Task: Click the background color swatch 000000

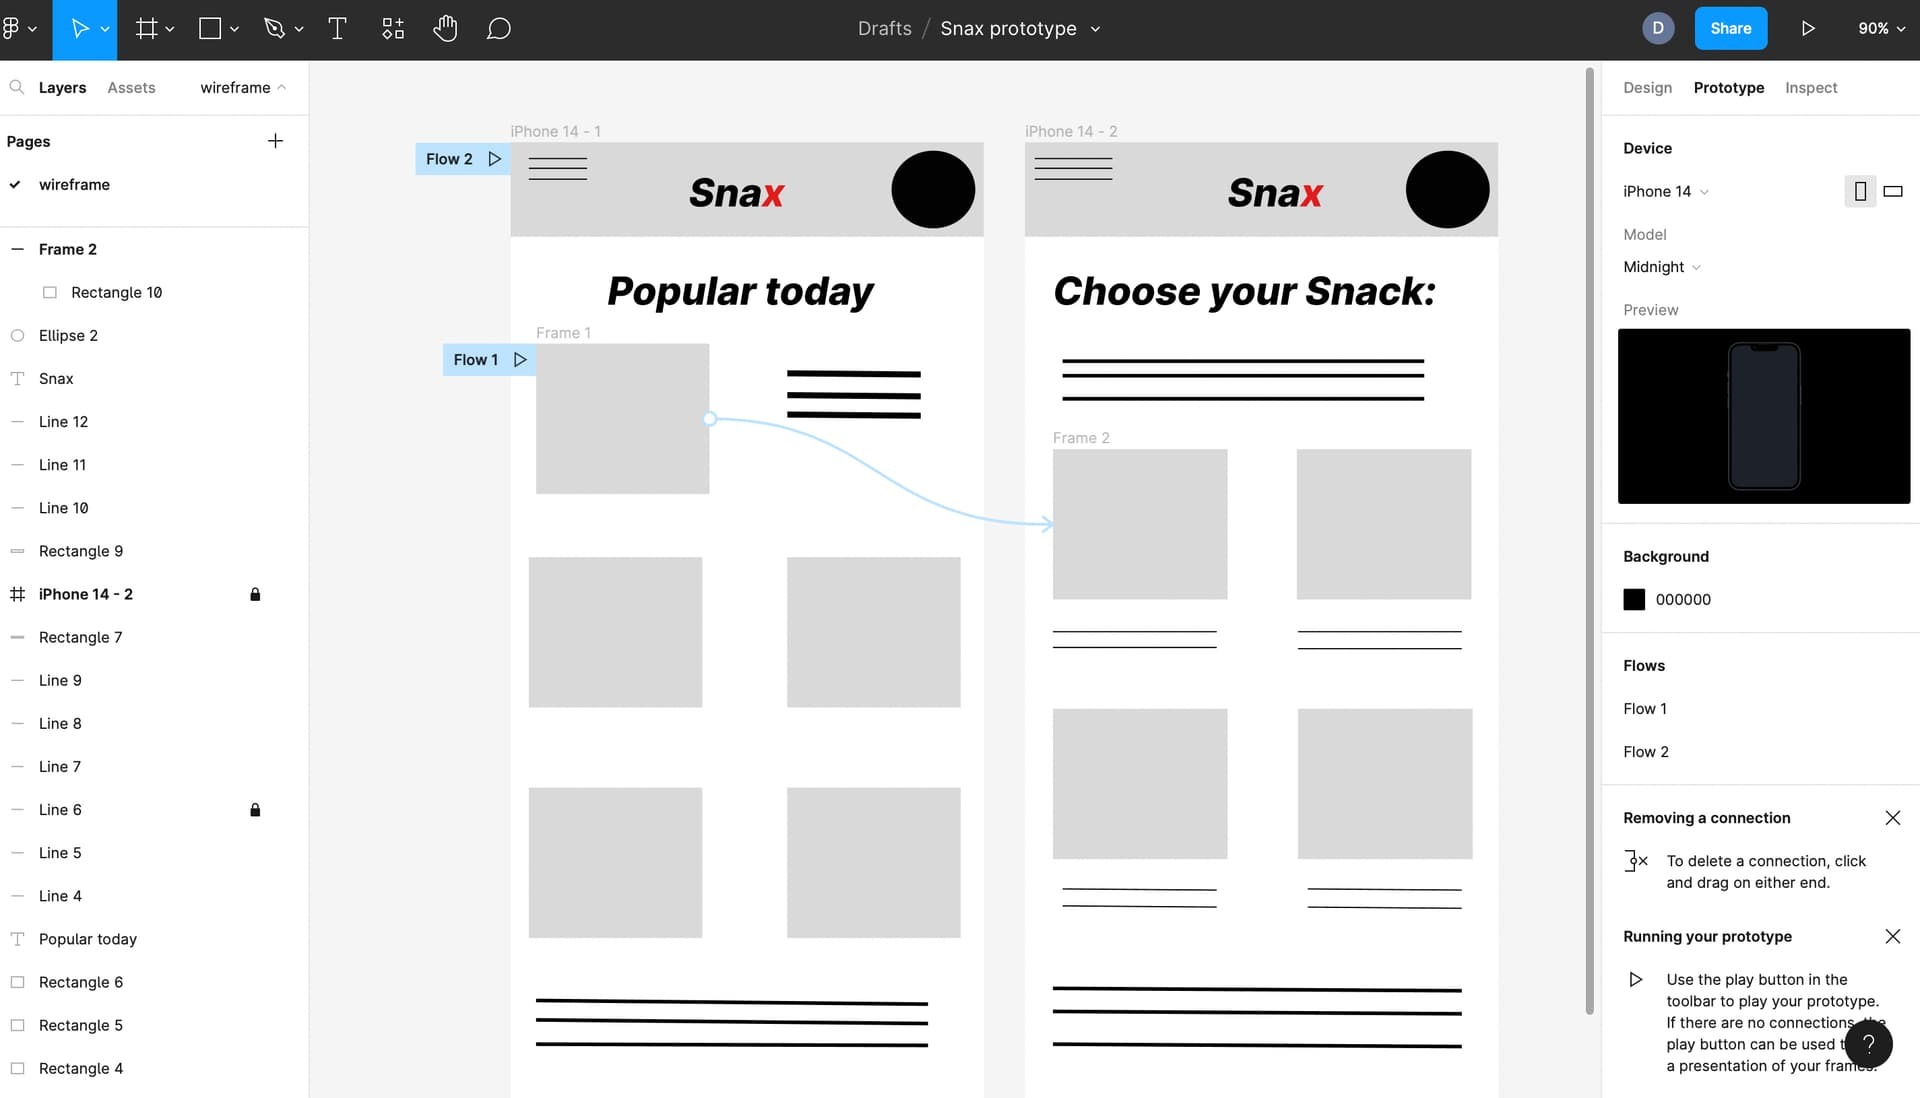Action: point(1634,600)
